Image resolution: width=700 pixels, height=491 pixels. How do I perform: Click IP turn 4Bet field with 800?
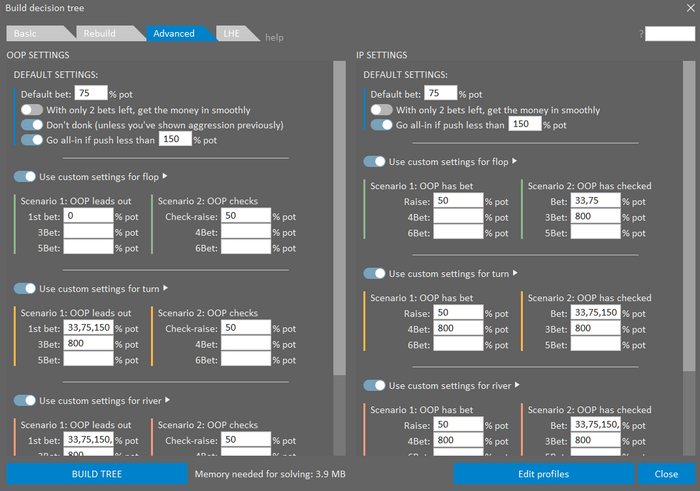pyautogui.click(x=458, y=329)
